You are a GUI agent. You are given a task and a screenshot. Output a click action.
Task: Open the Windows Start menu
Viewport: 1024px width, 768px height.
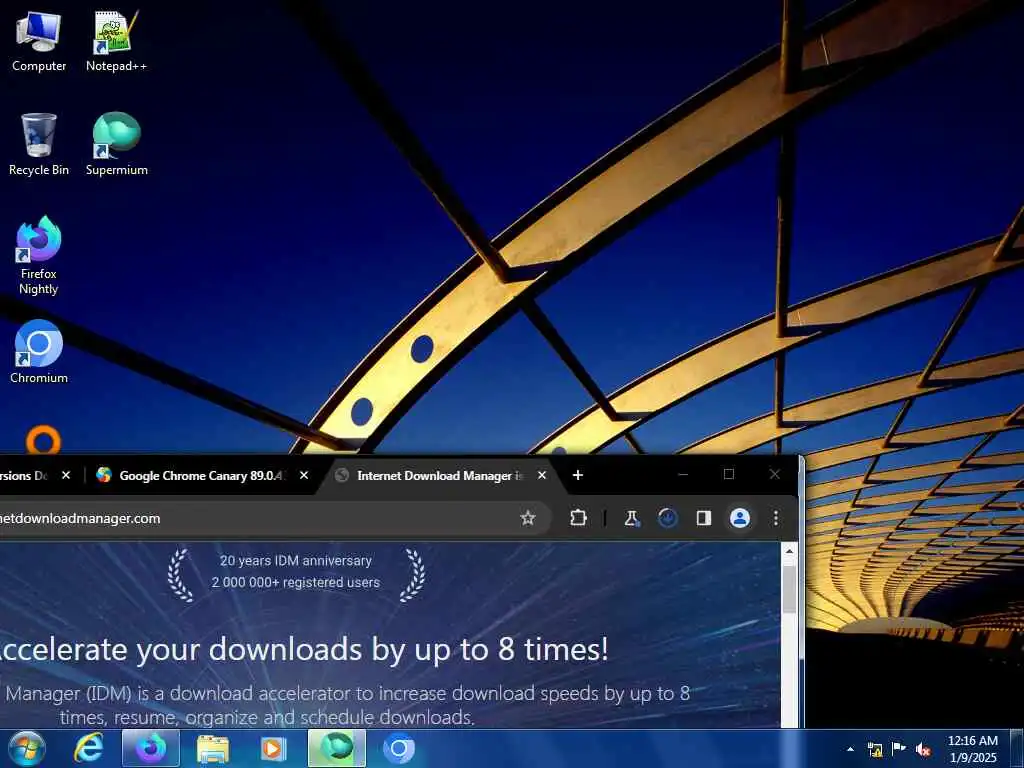tap(27, 748)
